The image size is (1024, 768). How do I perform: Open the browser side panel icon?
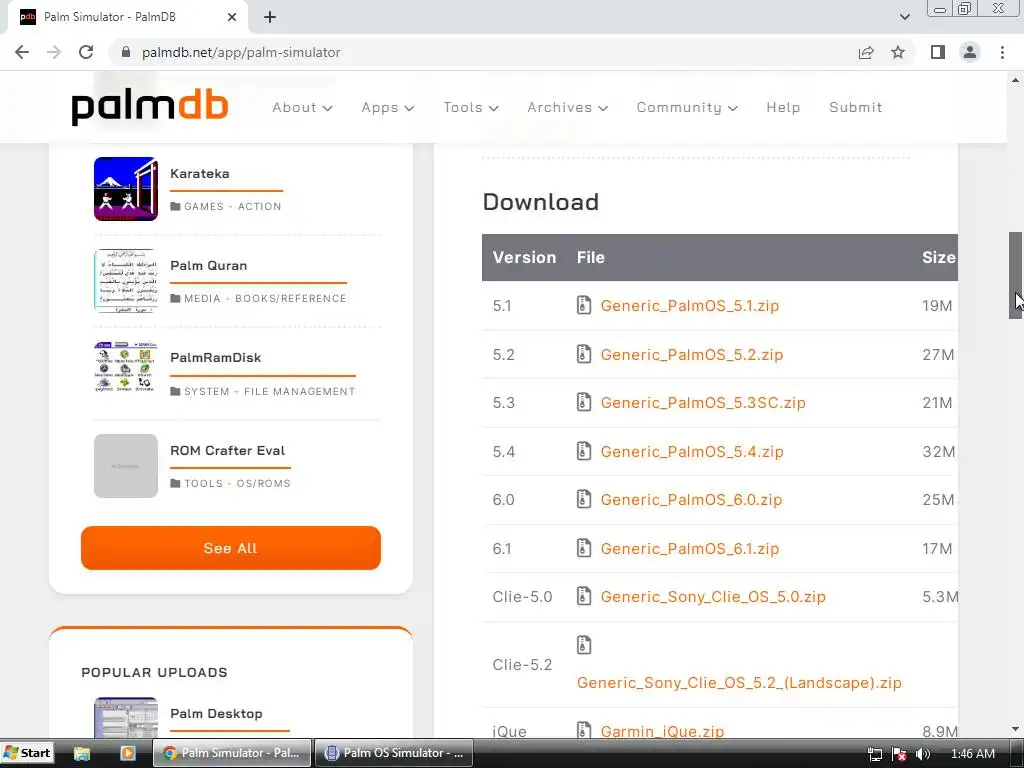click(x=938, y=52)
